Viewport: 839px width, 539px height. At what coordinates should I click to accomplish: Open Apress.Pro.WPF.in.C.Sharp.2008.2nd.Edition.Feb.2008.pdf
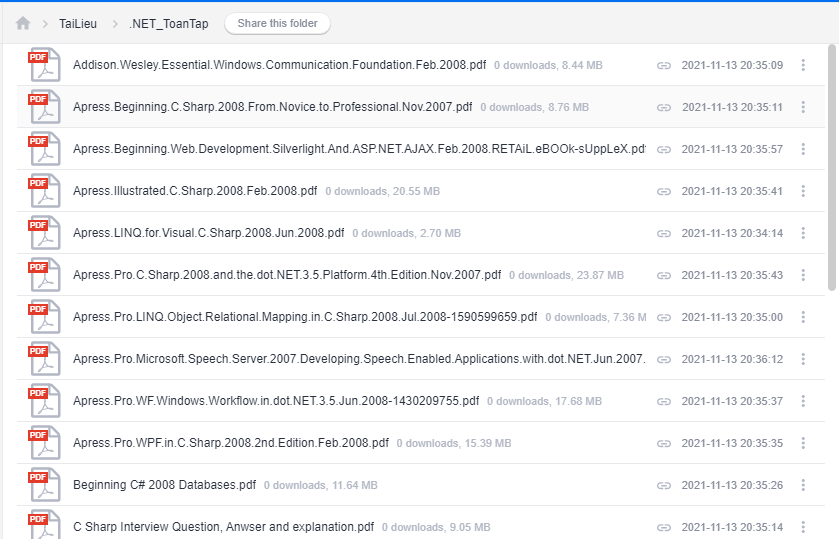click(x=231, y=443)
